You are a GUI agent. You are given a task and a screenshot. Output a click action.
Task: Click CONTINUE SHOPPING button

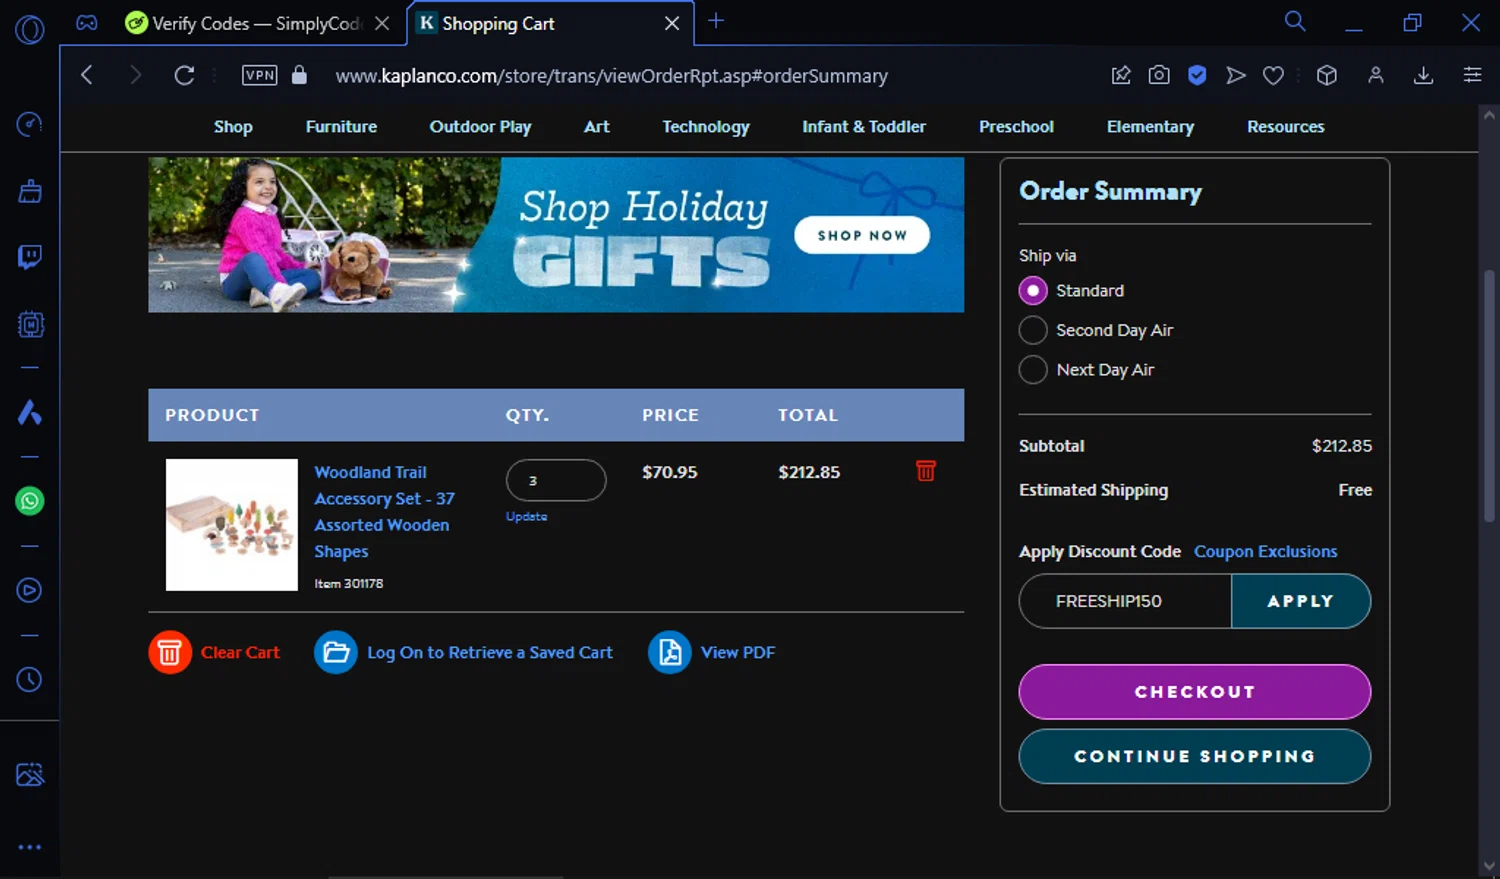(x=1195, y=756)
